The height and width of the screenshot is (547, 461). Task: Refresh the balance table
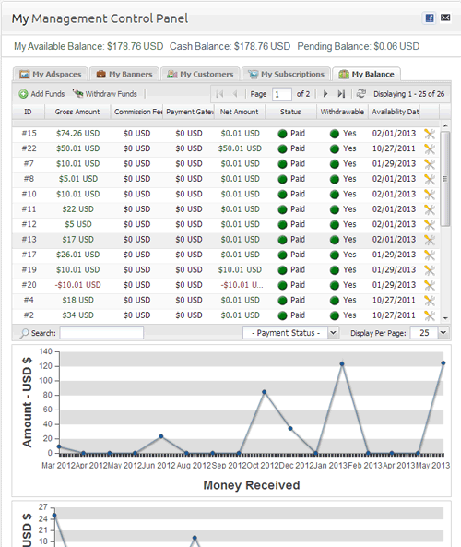361,94
